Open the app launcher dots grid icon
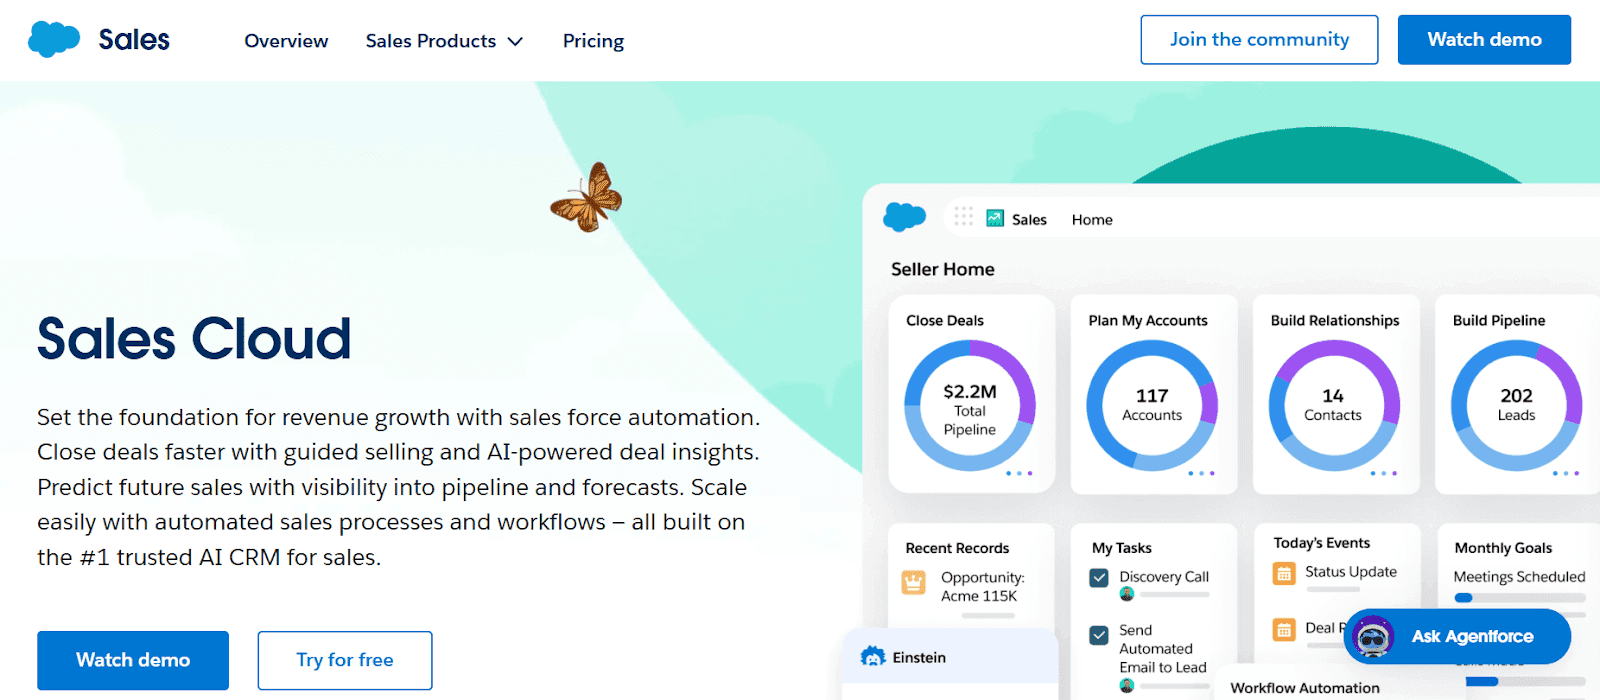Viewport: 1600px width, 700px height. pos(963,217)
